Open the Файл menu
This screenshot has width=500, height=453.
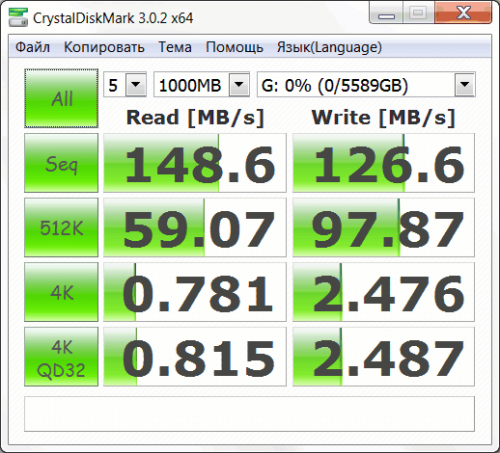pos(33,47)
